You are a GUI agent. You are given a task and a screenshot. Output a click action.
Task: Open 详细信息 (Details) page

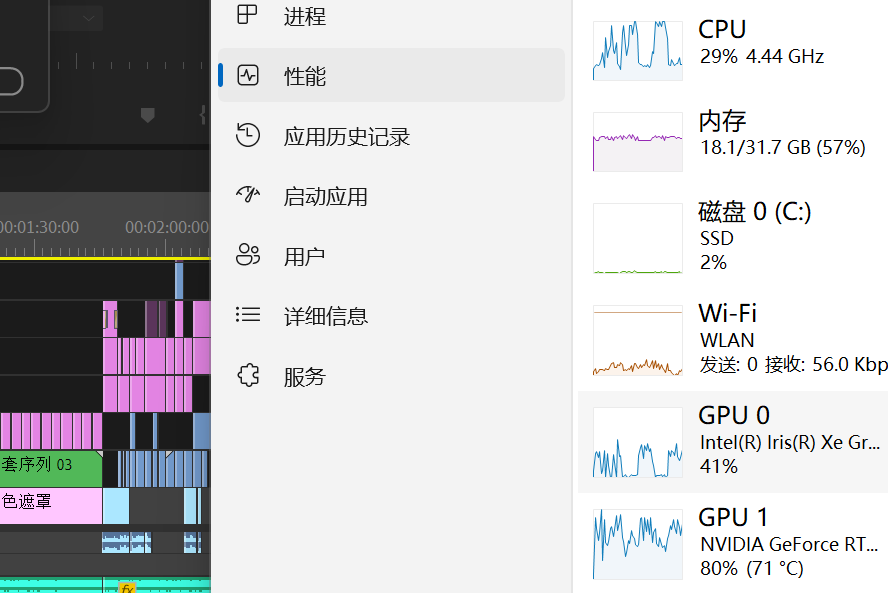click(x=391, y=316)
